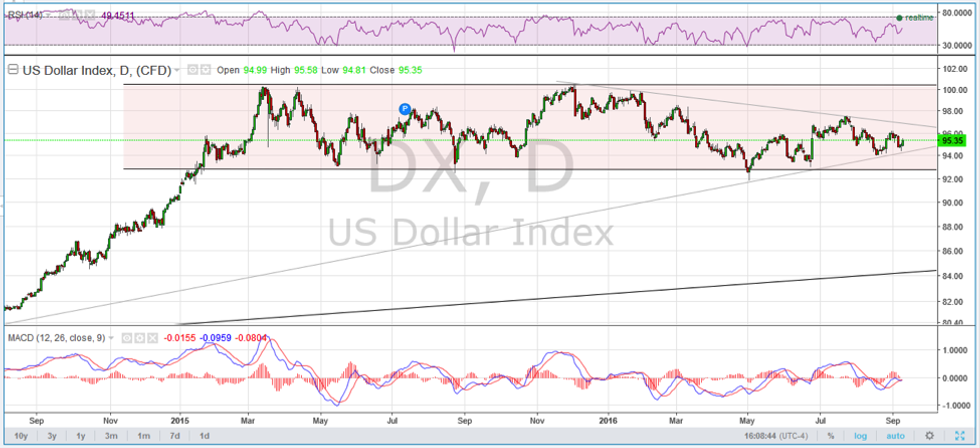Toggle percentage scale mode

830,436
